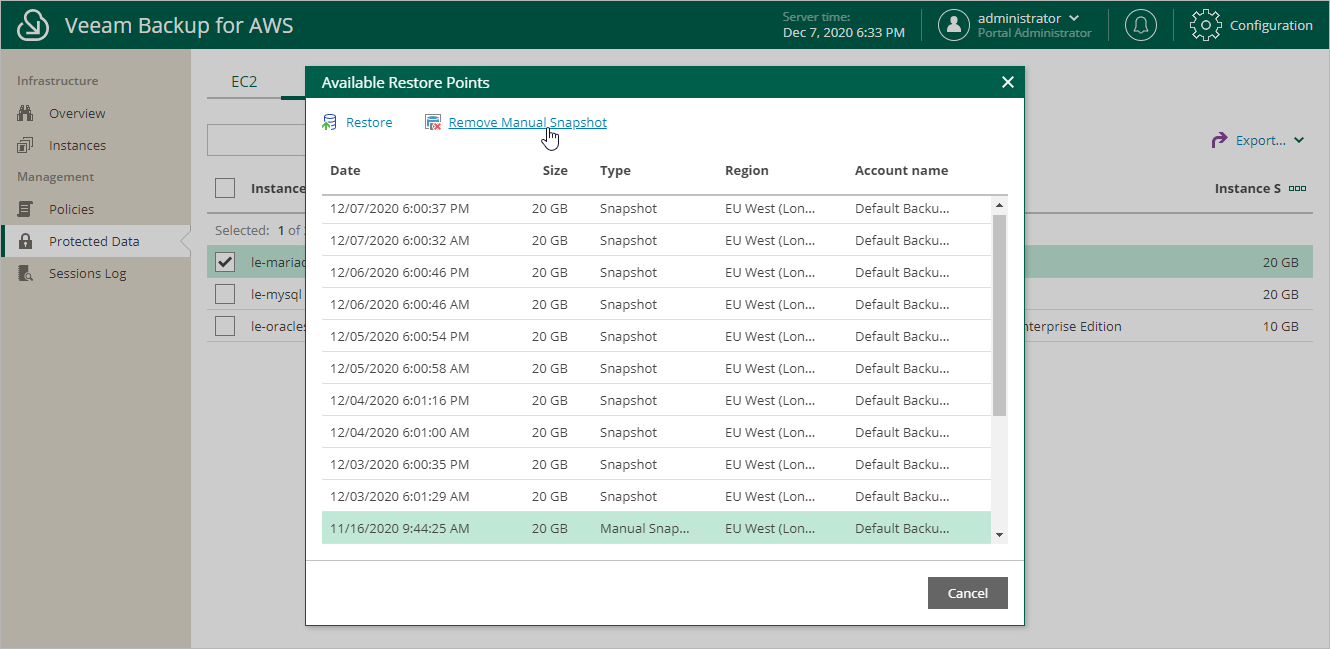Click the Instances sidebar icon
This screenshot has width=1330, height=649.
(26, 146)
